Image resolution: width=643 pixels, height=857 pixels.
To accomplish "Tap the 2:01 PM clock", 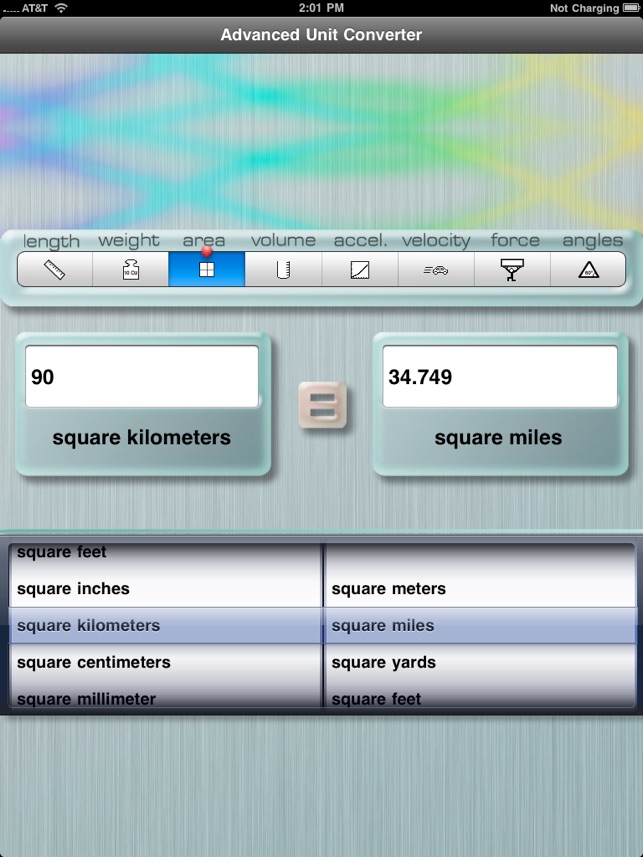I will (322, 8).
